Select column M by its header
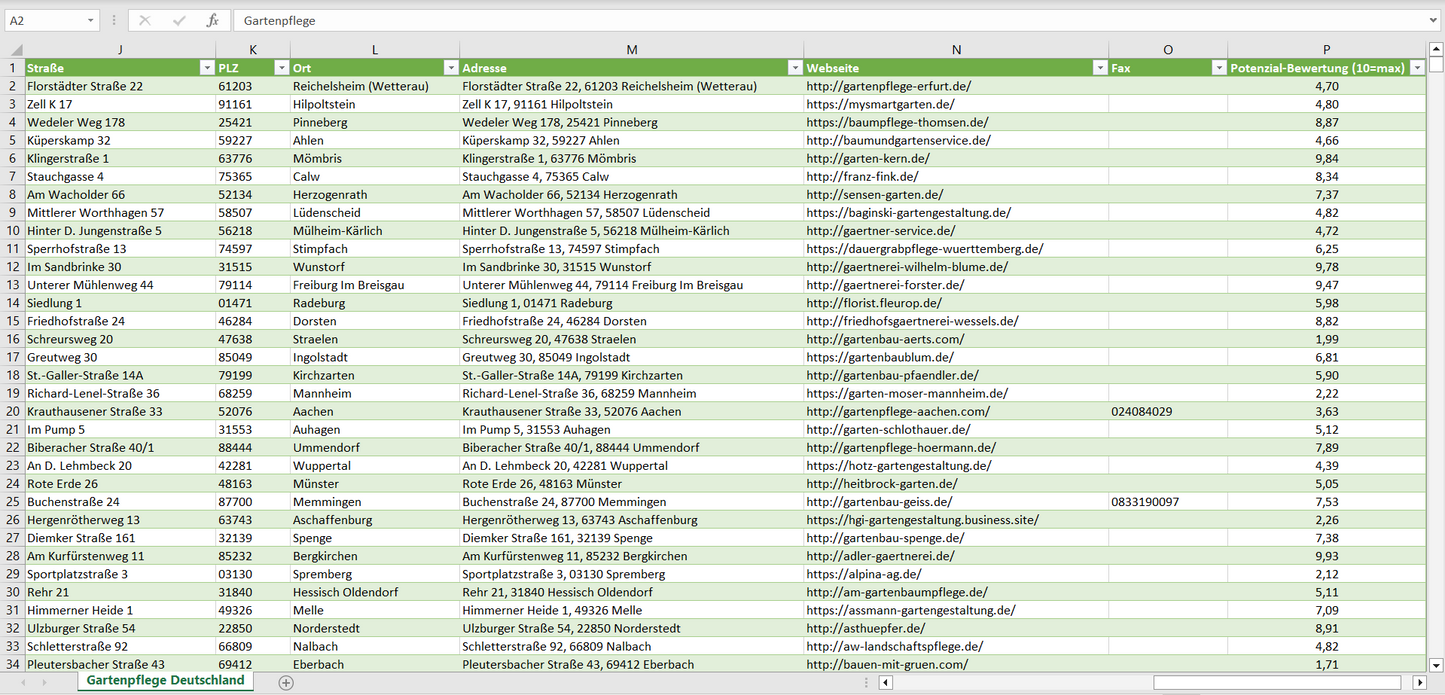The height and width of the screenshot is (695, 1445). [631, 50]
